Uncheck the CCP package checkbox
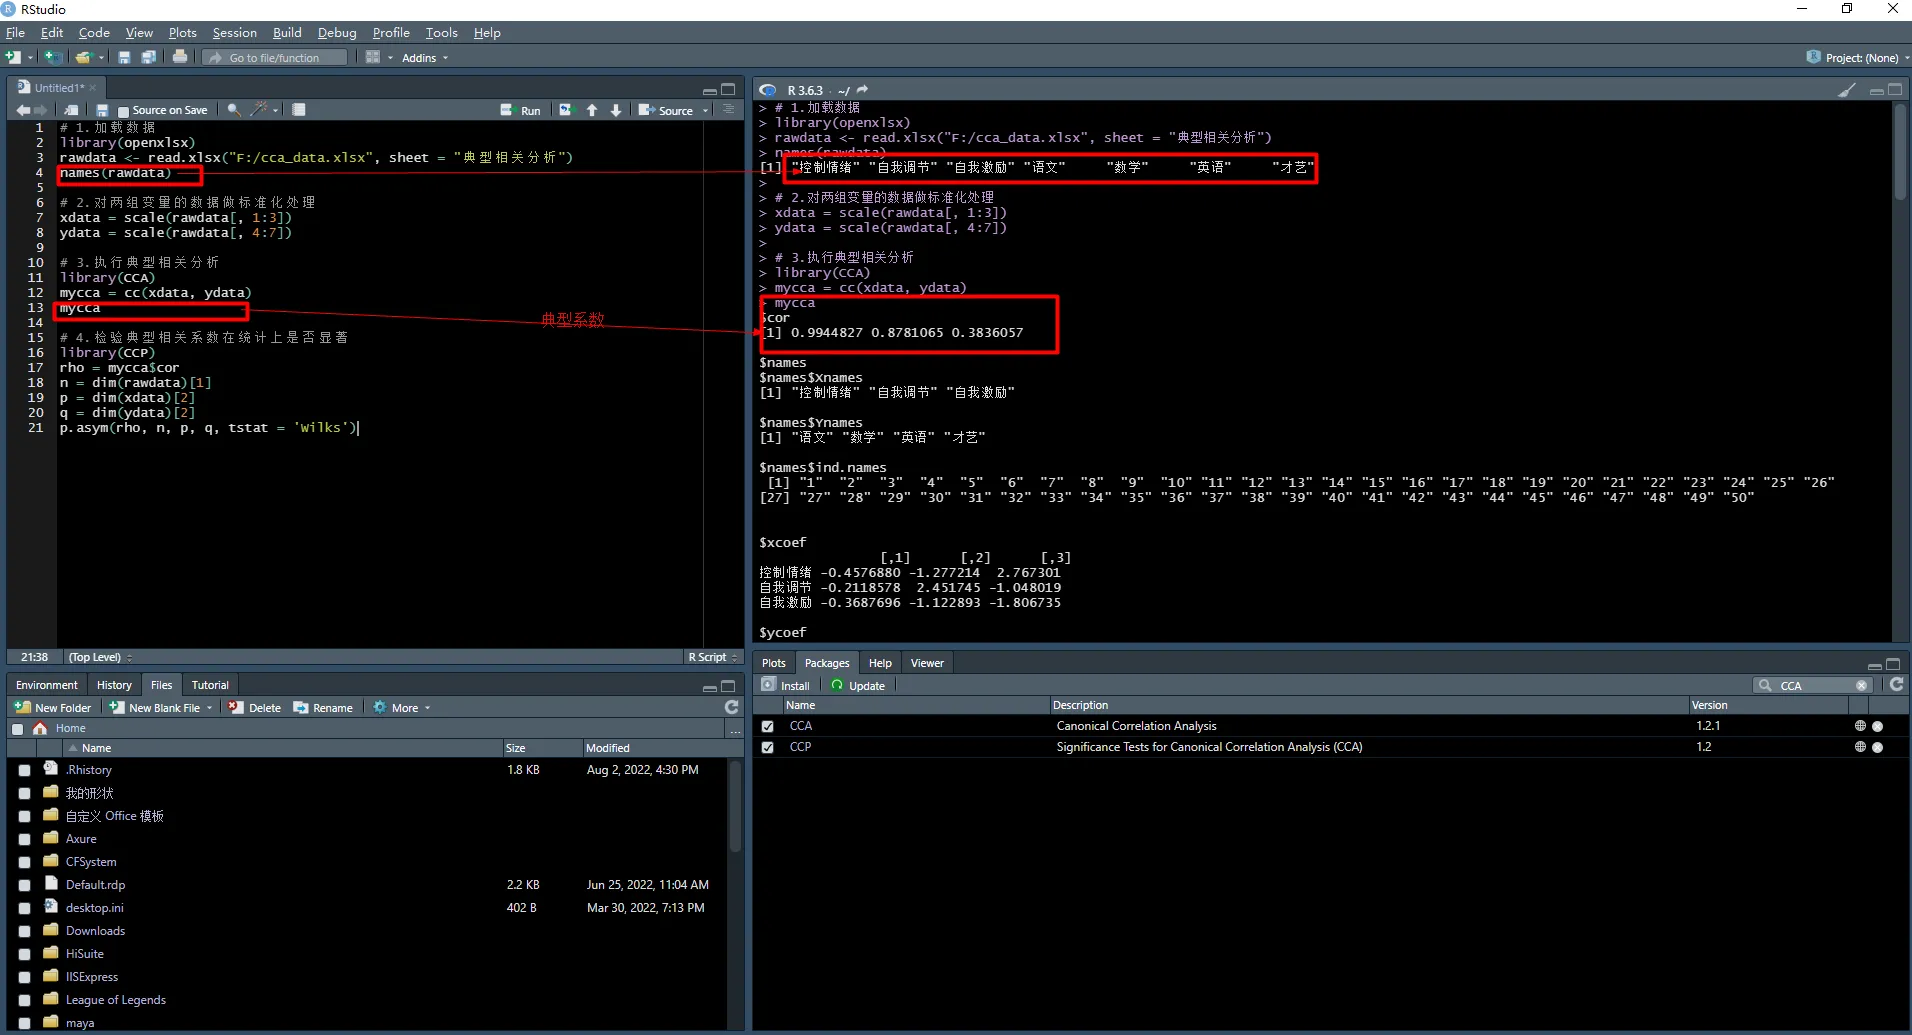1912x1035 pixels. point(768,747)
